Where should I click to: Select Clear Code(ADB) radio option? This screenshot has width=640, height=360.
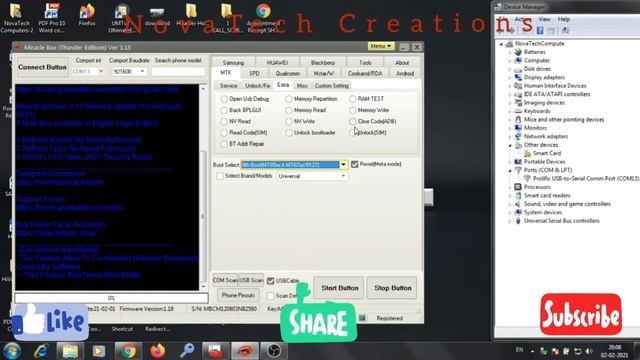tap(353, 122)
